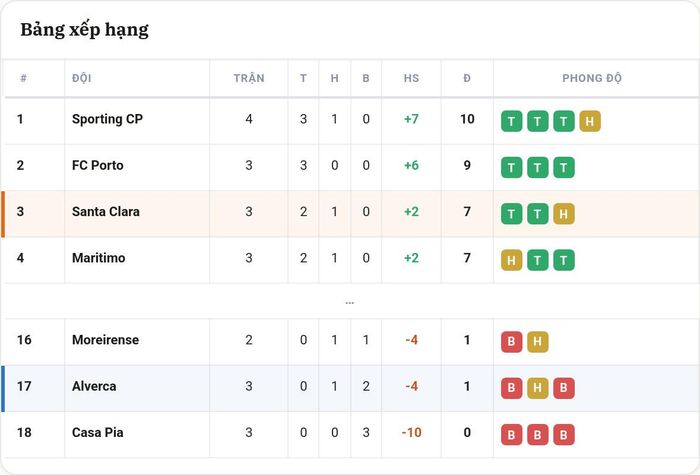This screenshot has height=475, width=700.
Task: Click the last green T badge for FC Porto
Action: click(563, 167)
